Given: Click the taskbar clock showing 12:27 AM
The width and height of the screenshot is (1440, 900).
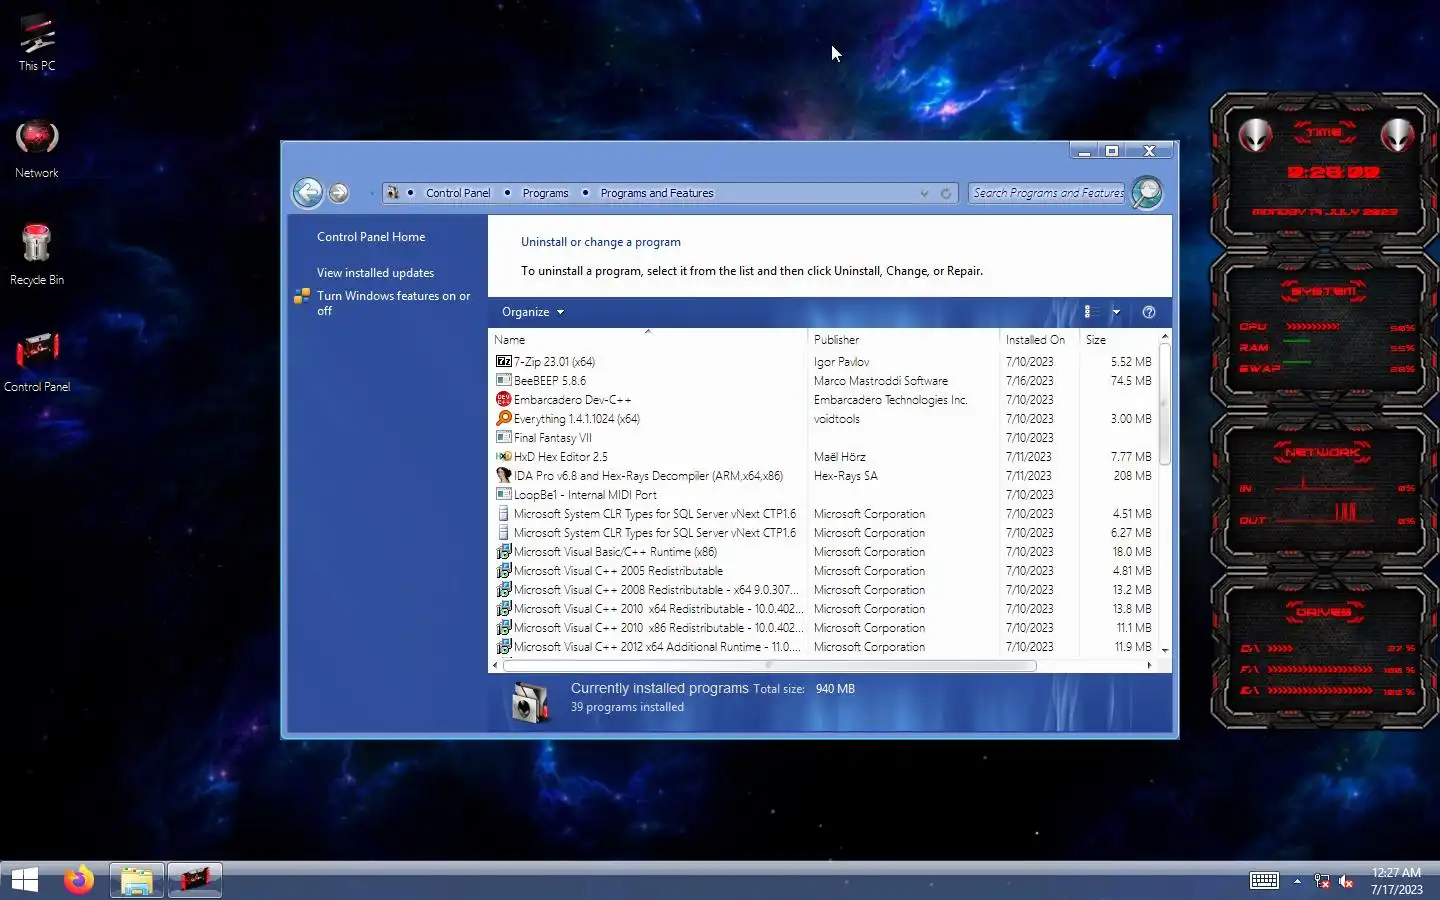Looking at the screenshot, I should (x=1396, y=881).
